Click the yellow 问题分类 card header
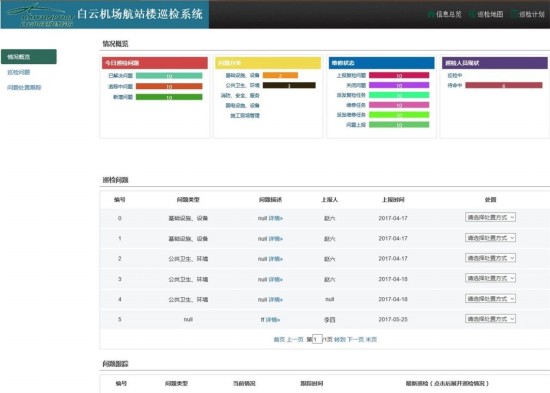 click(268, 63)
